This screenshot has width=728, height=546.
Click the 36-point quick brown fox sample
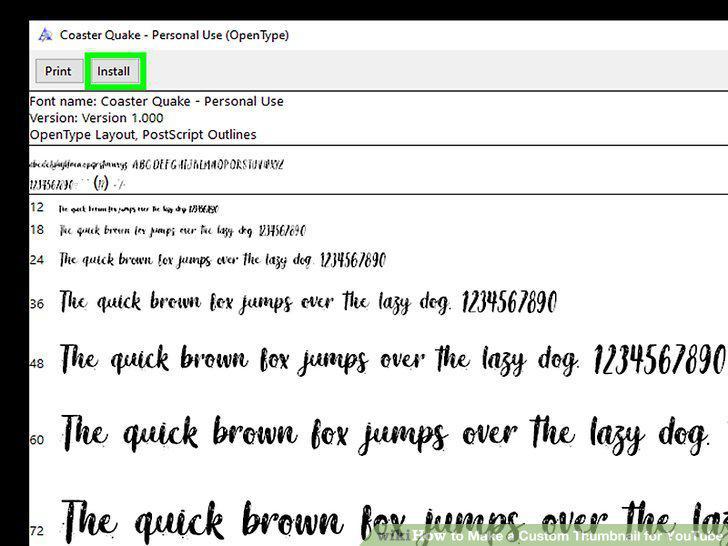coord(308,302)
